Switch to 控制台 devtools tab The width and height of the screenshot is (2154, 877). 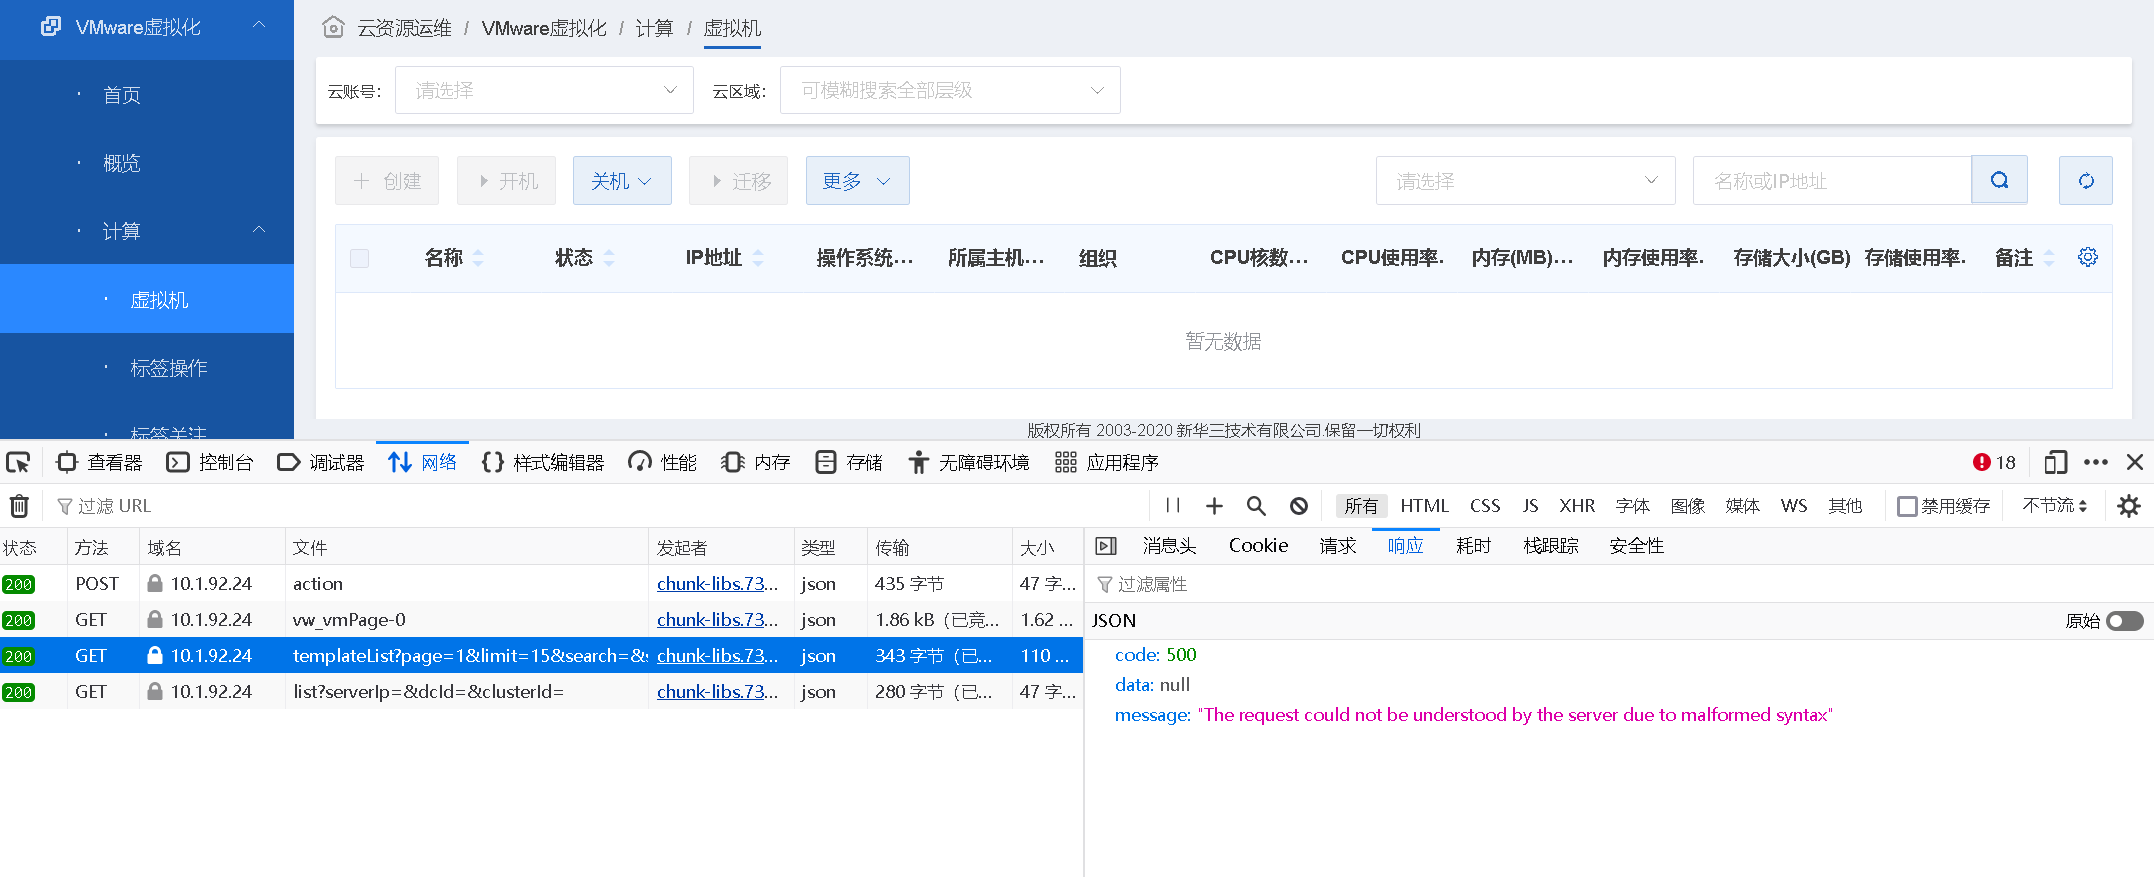tap(210, 462)
